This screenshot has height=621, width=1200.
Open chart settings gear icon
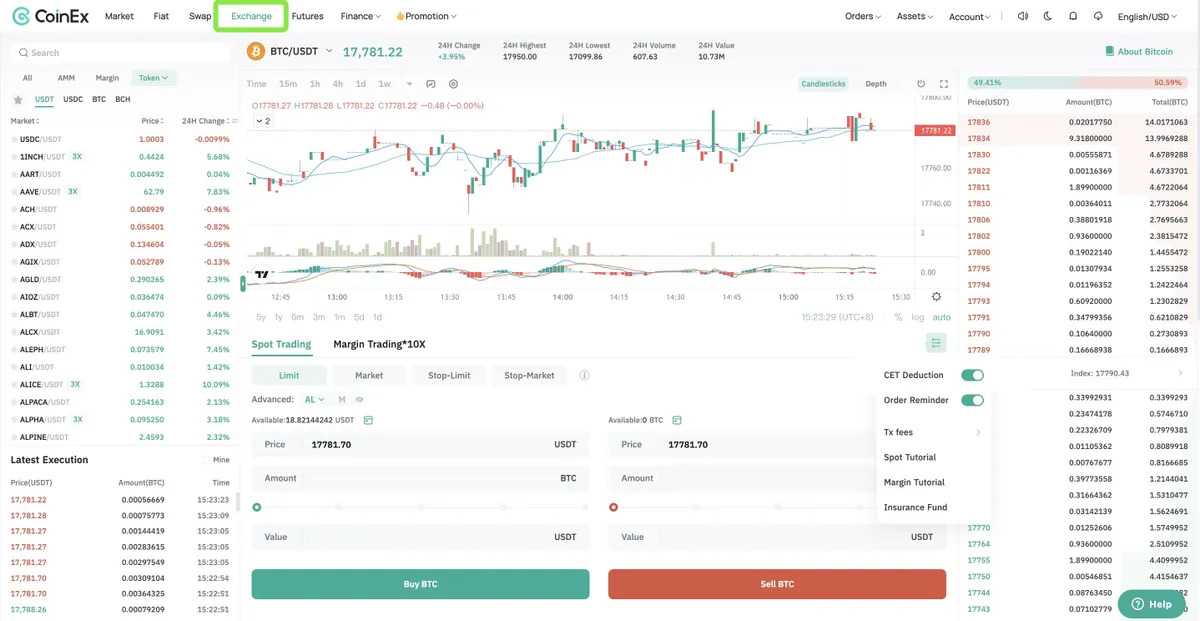(453, 84)
